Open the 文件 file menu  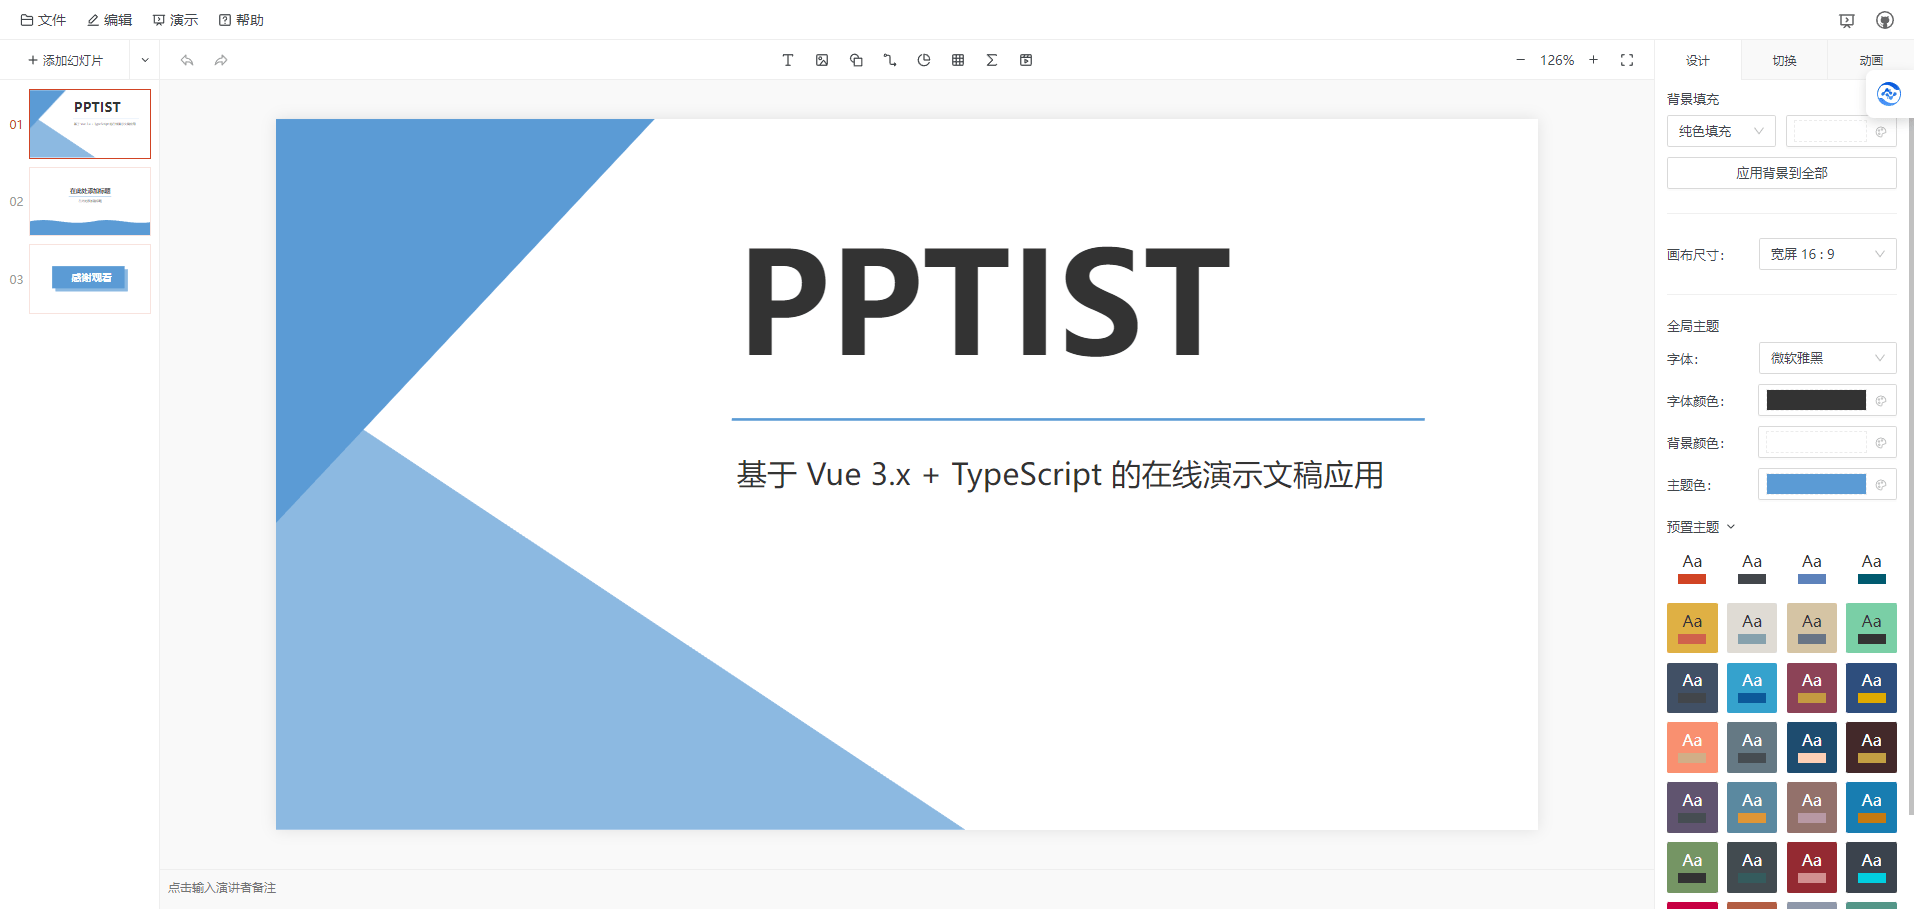click(x=43, y=19)
